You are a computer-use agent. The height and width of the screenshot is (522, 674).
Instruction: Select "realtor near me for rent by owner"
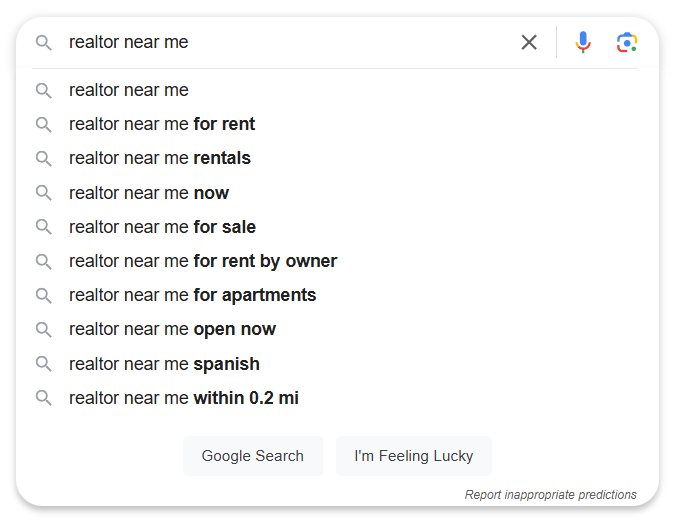pos(337,261)
